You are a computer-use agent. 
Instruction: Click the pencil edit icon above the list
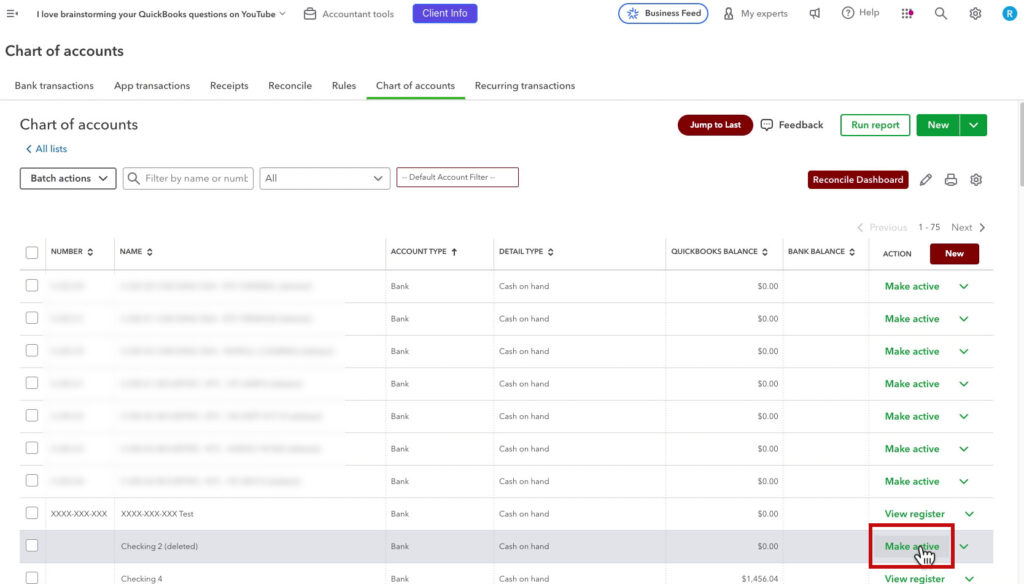[926, 179]
